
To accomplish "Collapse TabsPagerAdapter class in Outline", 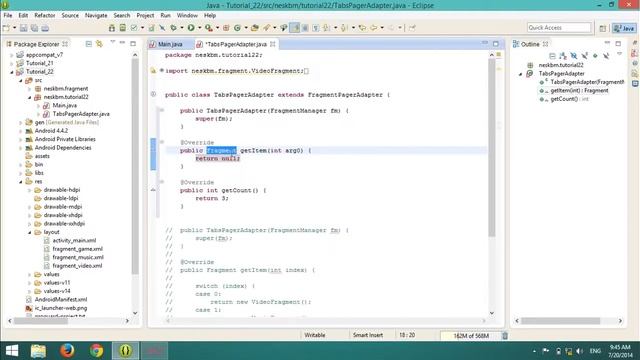I will 520,74.
